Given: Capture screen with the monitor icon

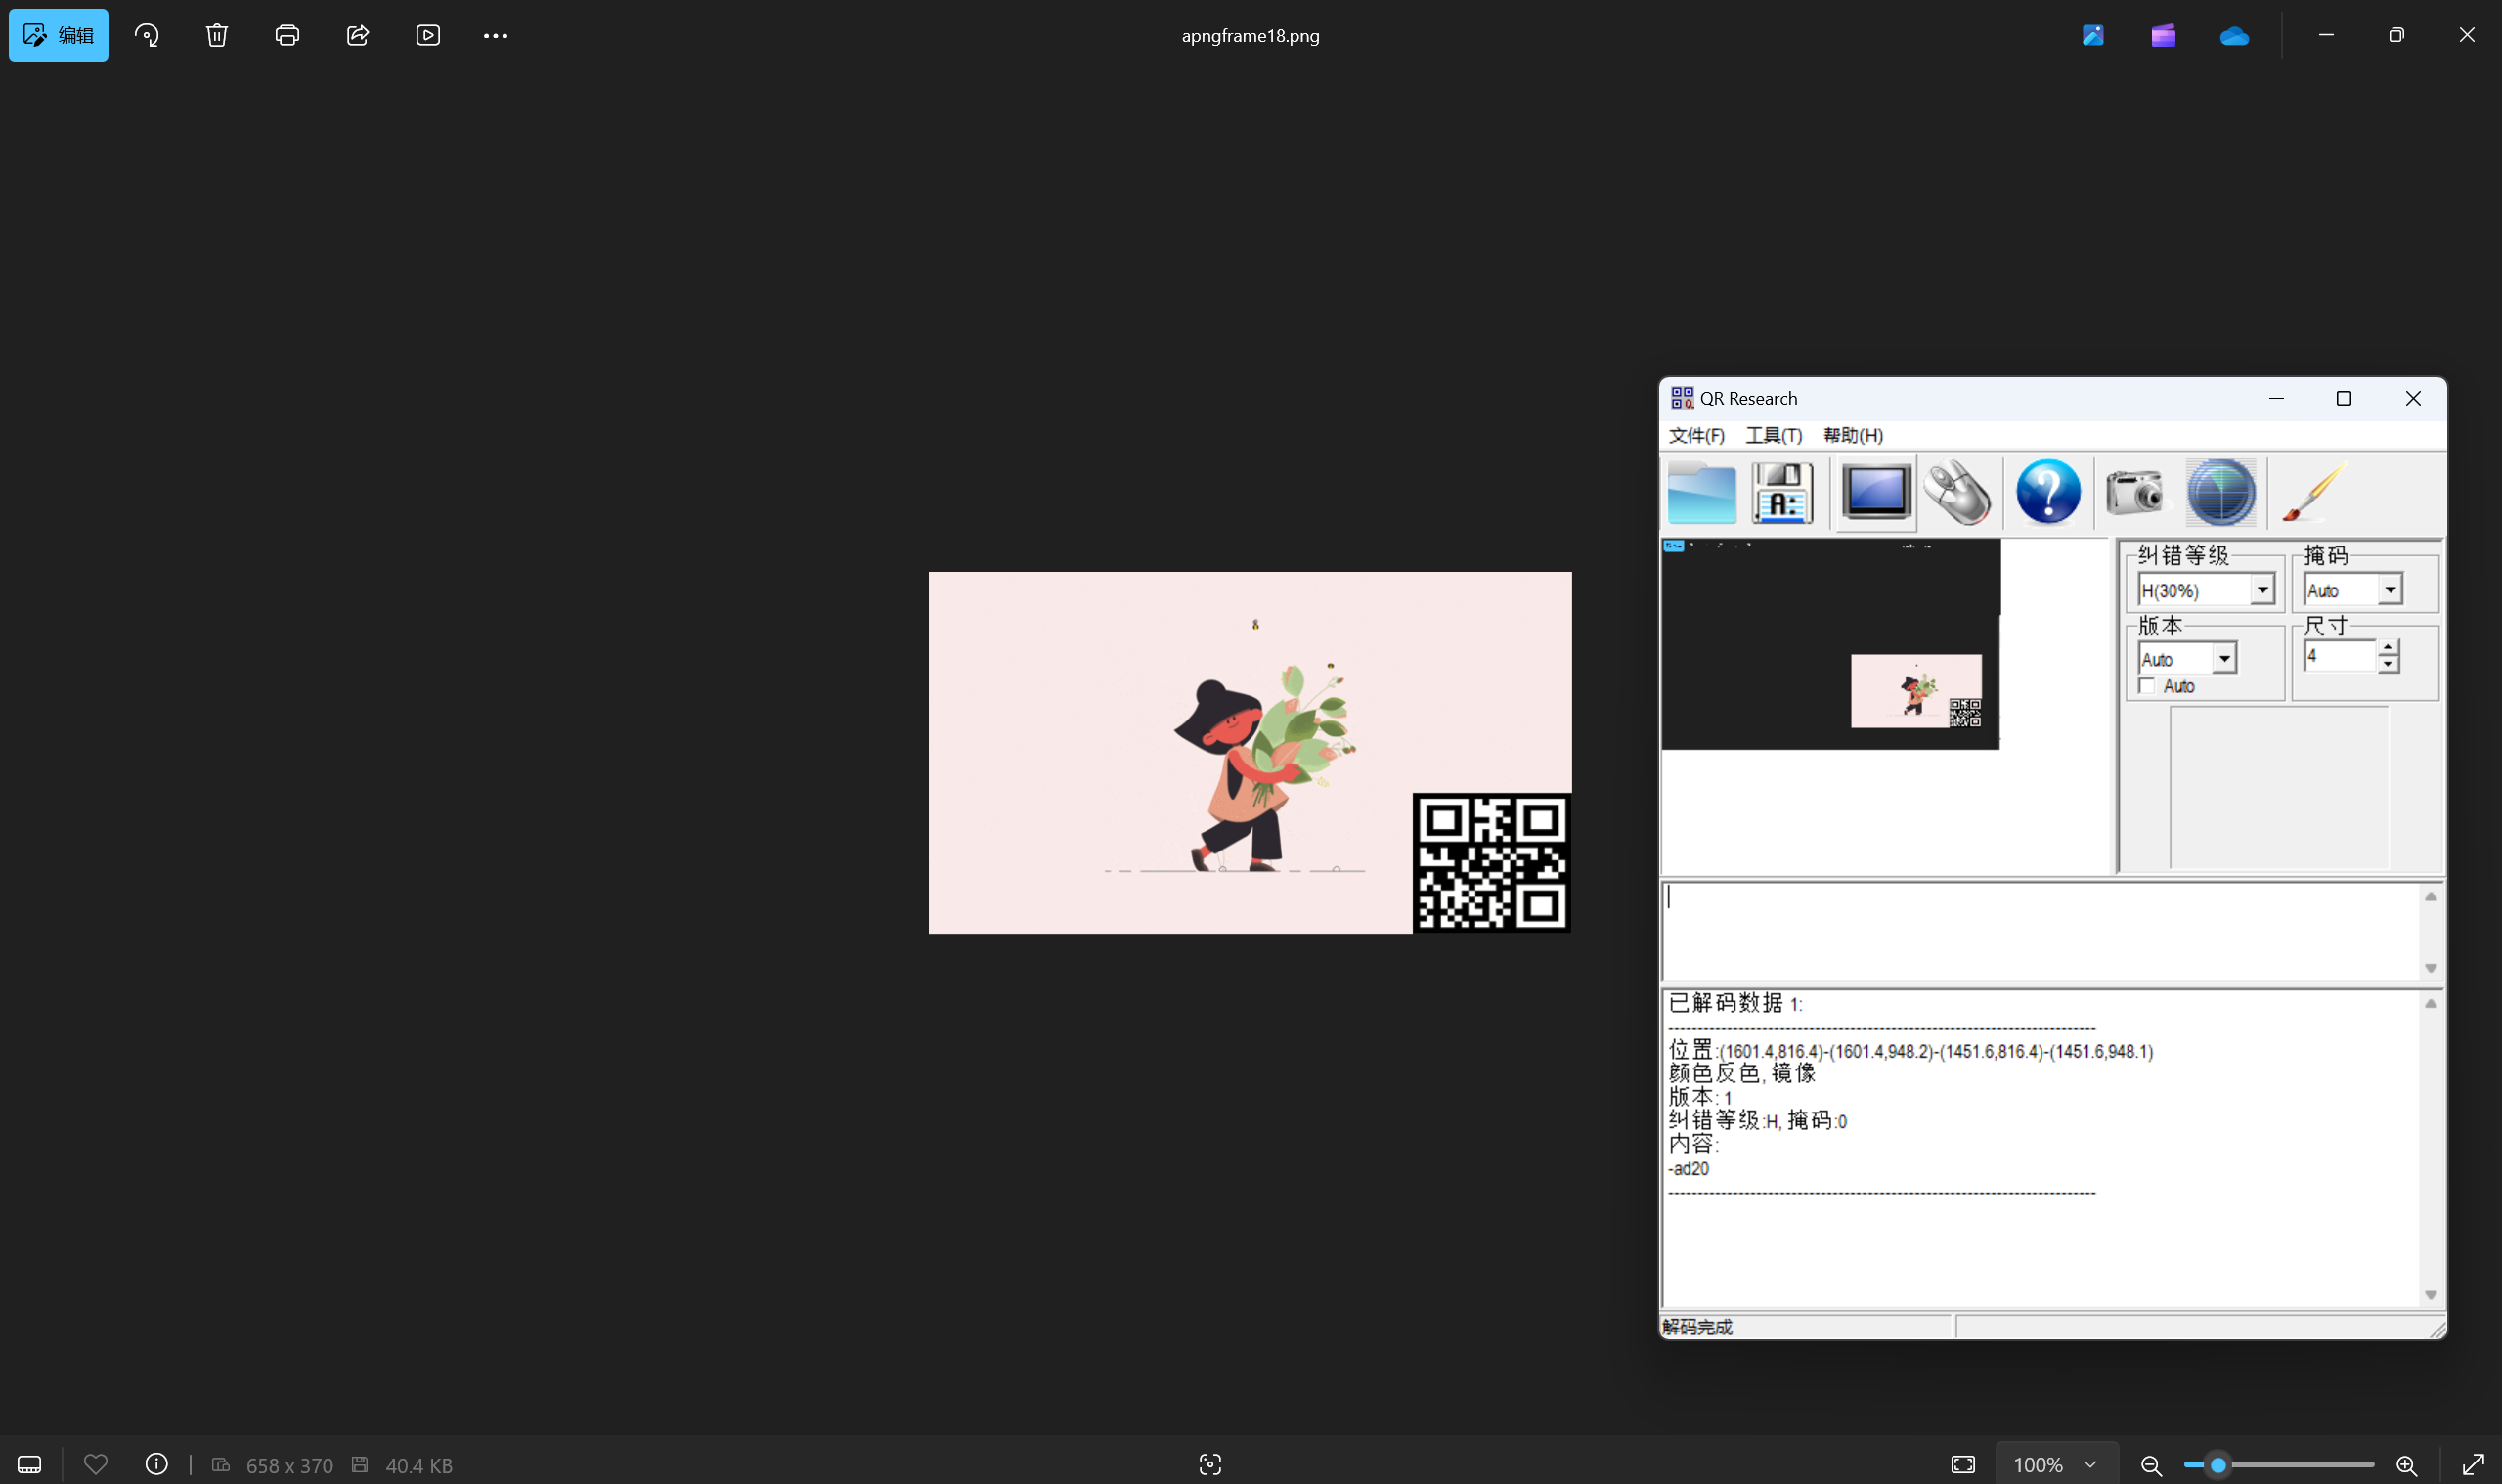Looking at the screenshot, I should [x=1876, y=492].
